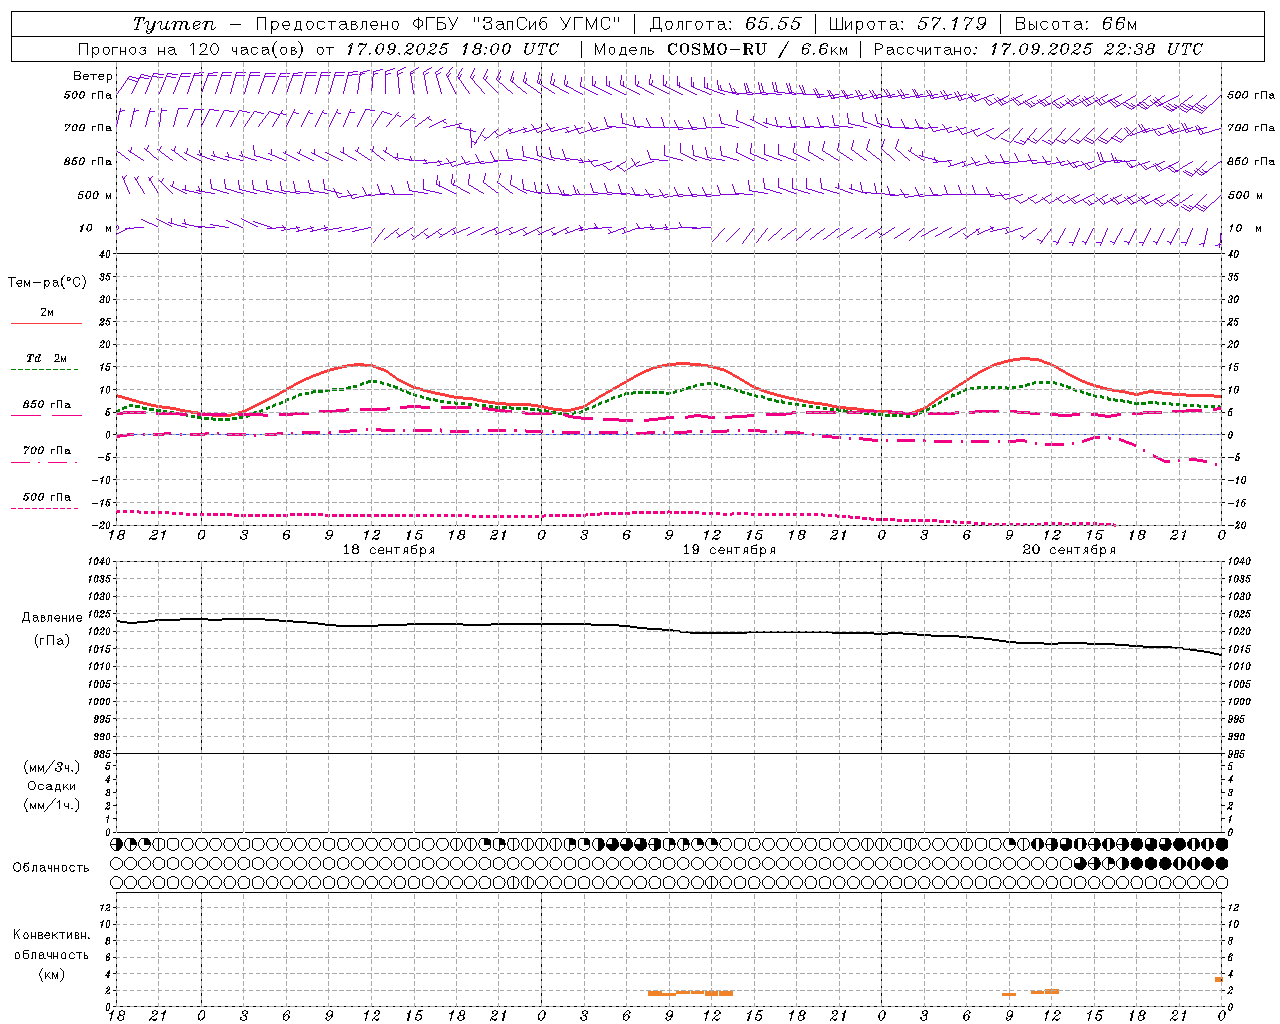Click the 'Высота: 66м' elevation value
This screenshot has height=1024, width=1280.
pos(1076,24)
